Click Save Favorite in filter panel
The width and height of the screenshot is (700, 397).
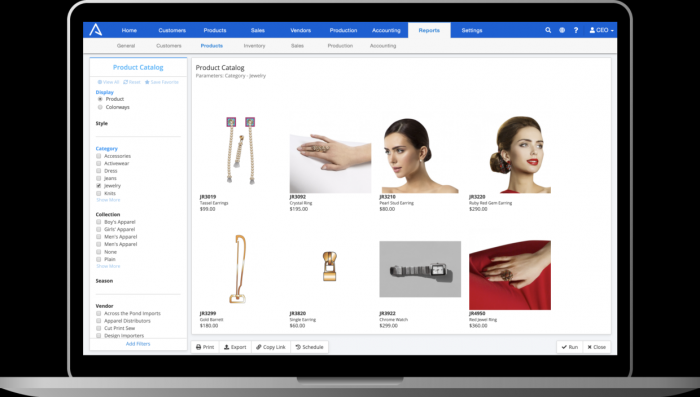click(162, 82)
